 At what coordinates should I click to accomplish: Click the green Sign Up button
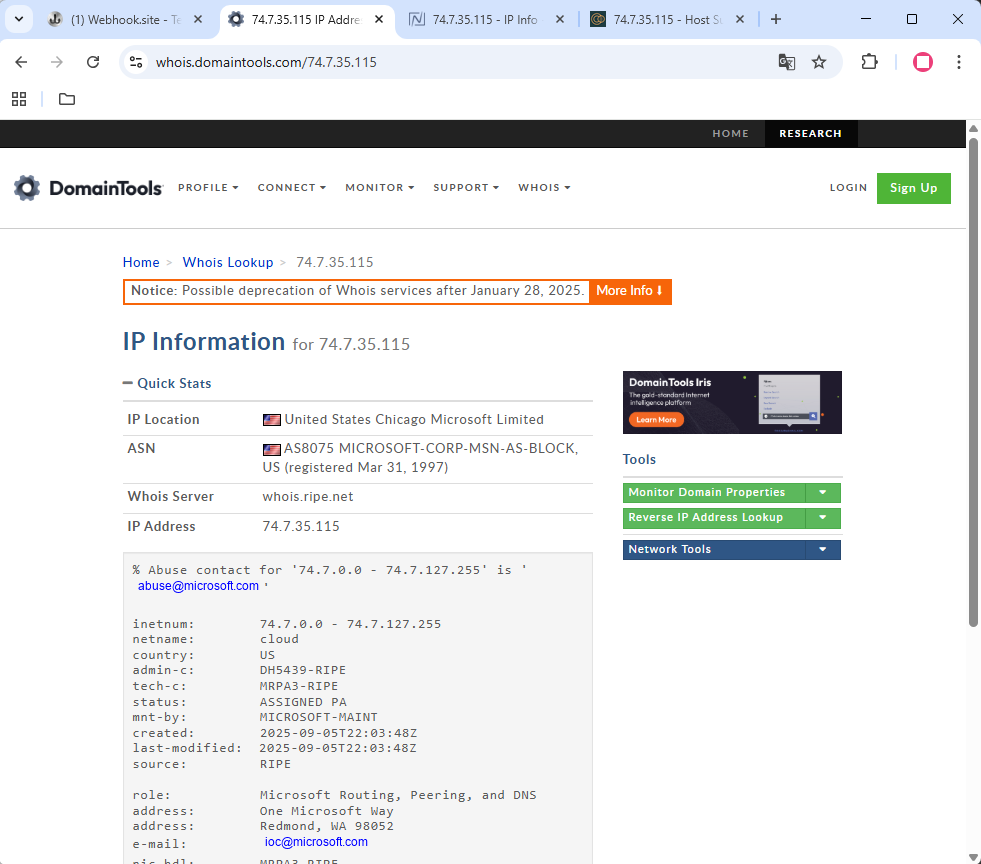(x=913, y=188)
